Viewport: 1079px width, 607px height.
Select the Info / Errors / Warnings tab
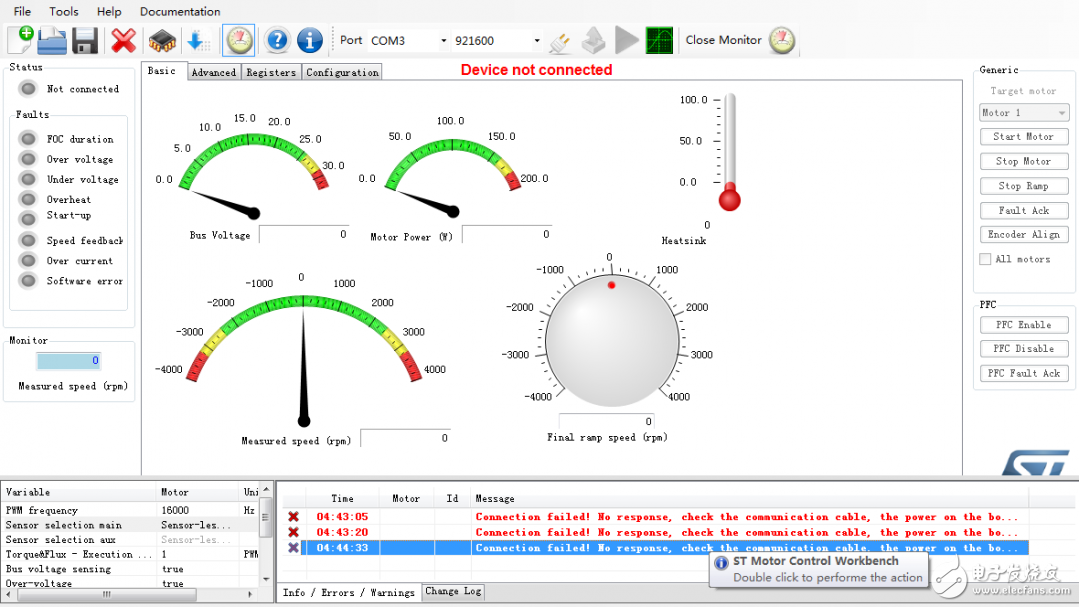[348, 592]
